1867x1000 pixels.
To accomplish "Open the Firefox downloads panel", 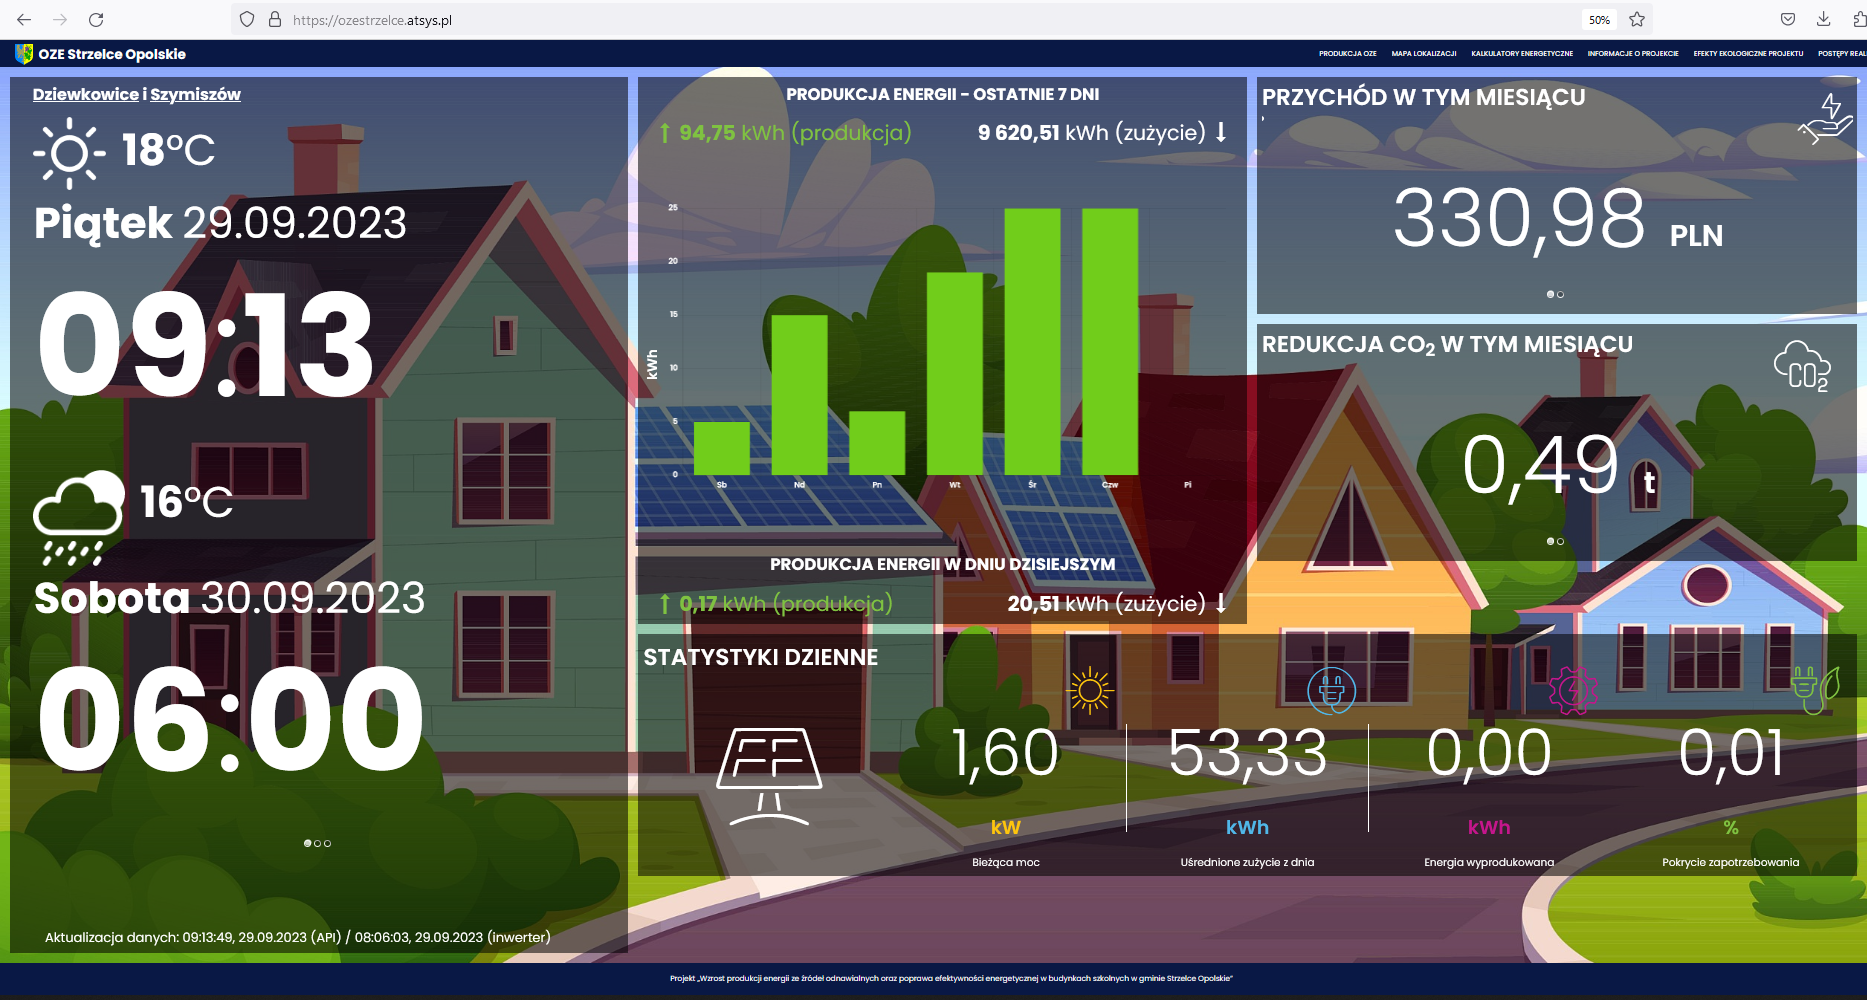I will pyautogui.click(x=1823, y=20).
